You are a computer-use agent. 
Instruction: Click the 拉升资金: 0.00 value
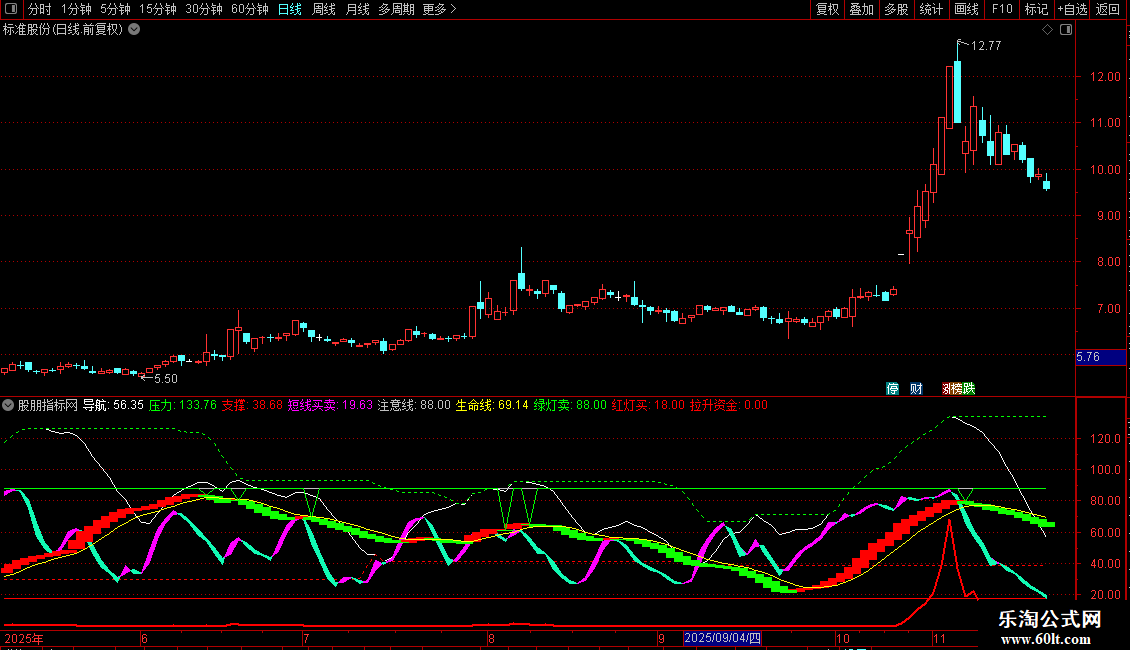[729, 405]
